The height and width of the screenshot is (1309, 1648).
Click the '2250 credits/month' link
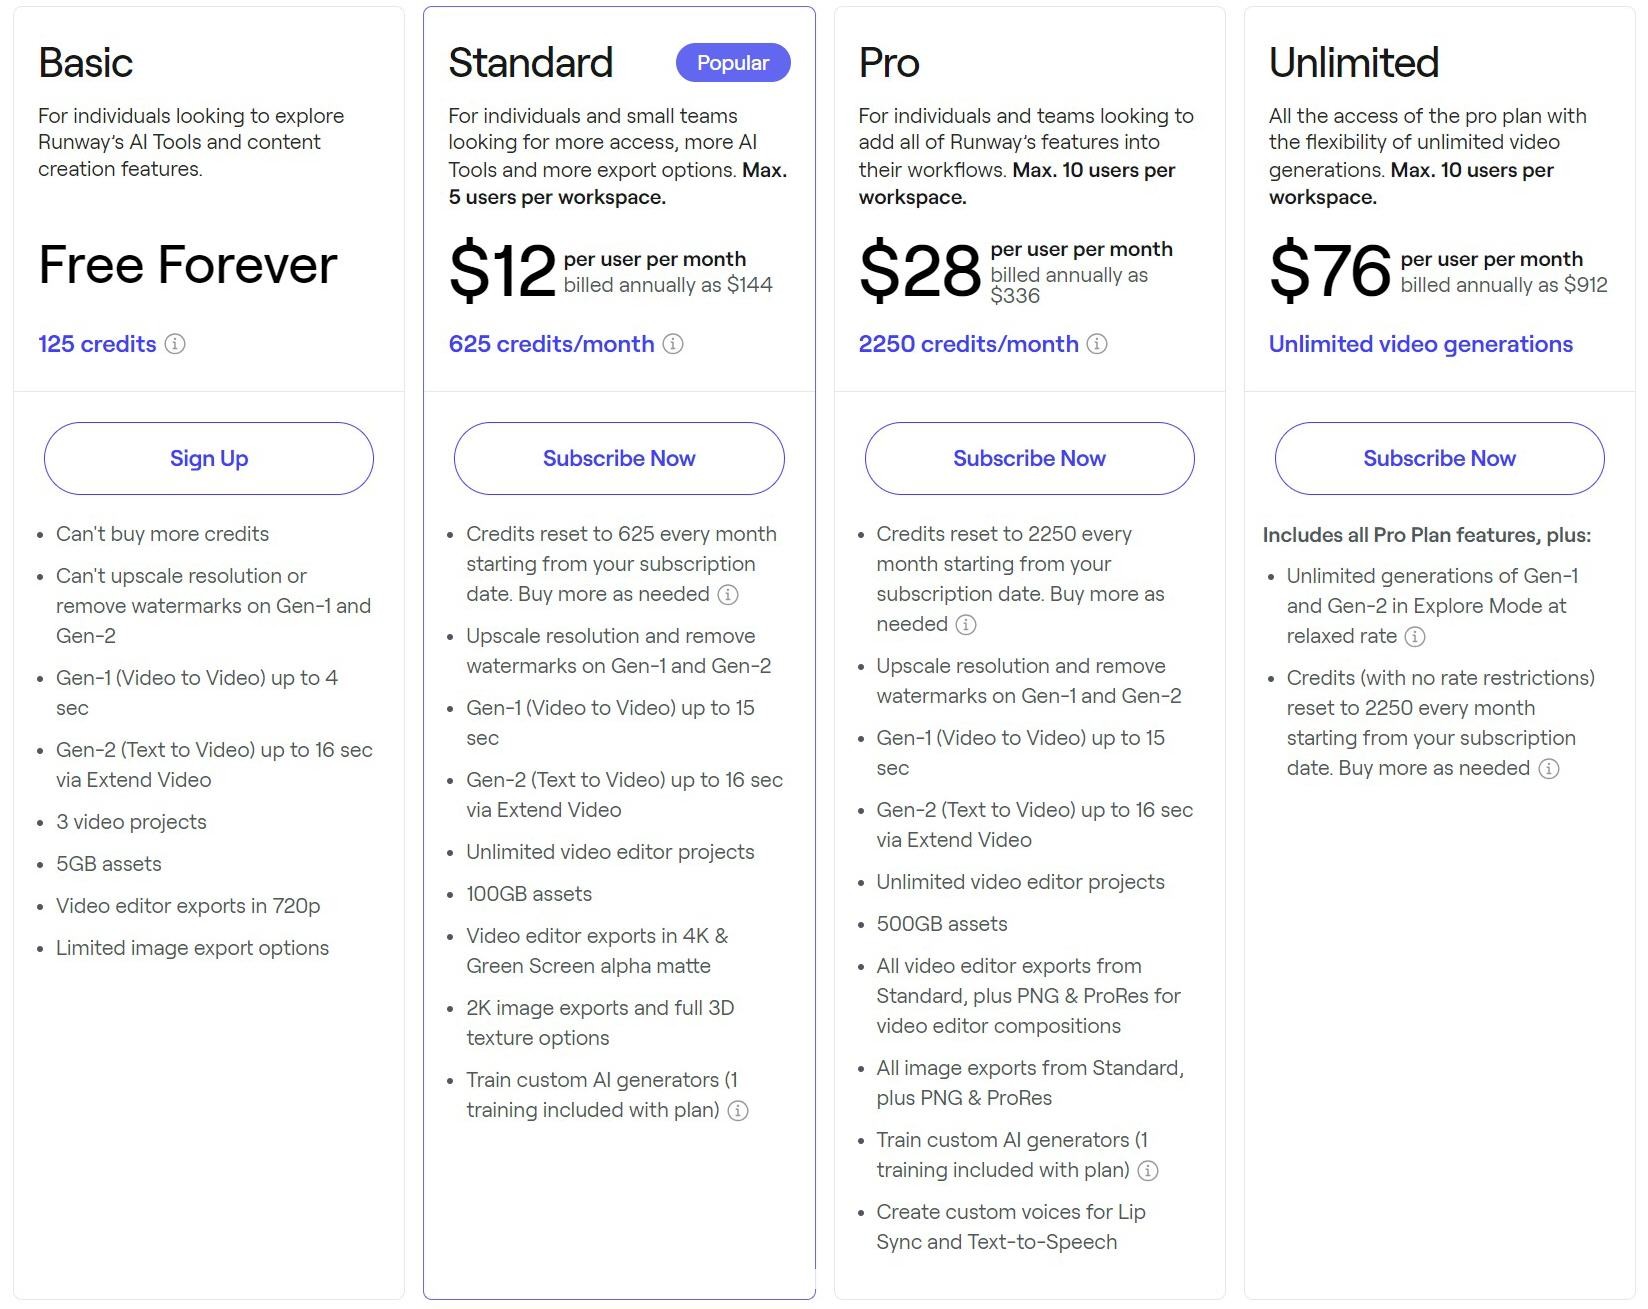(x=968, y=344)
